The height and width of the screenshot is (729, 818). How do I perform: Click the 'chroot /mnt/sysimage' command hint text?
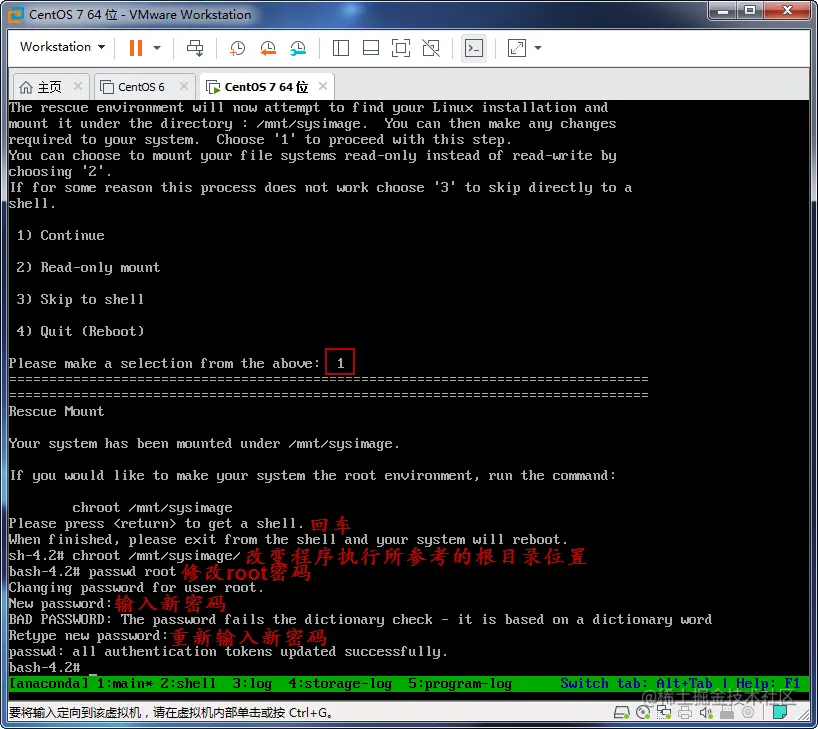[x=152, y=507]
